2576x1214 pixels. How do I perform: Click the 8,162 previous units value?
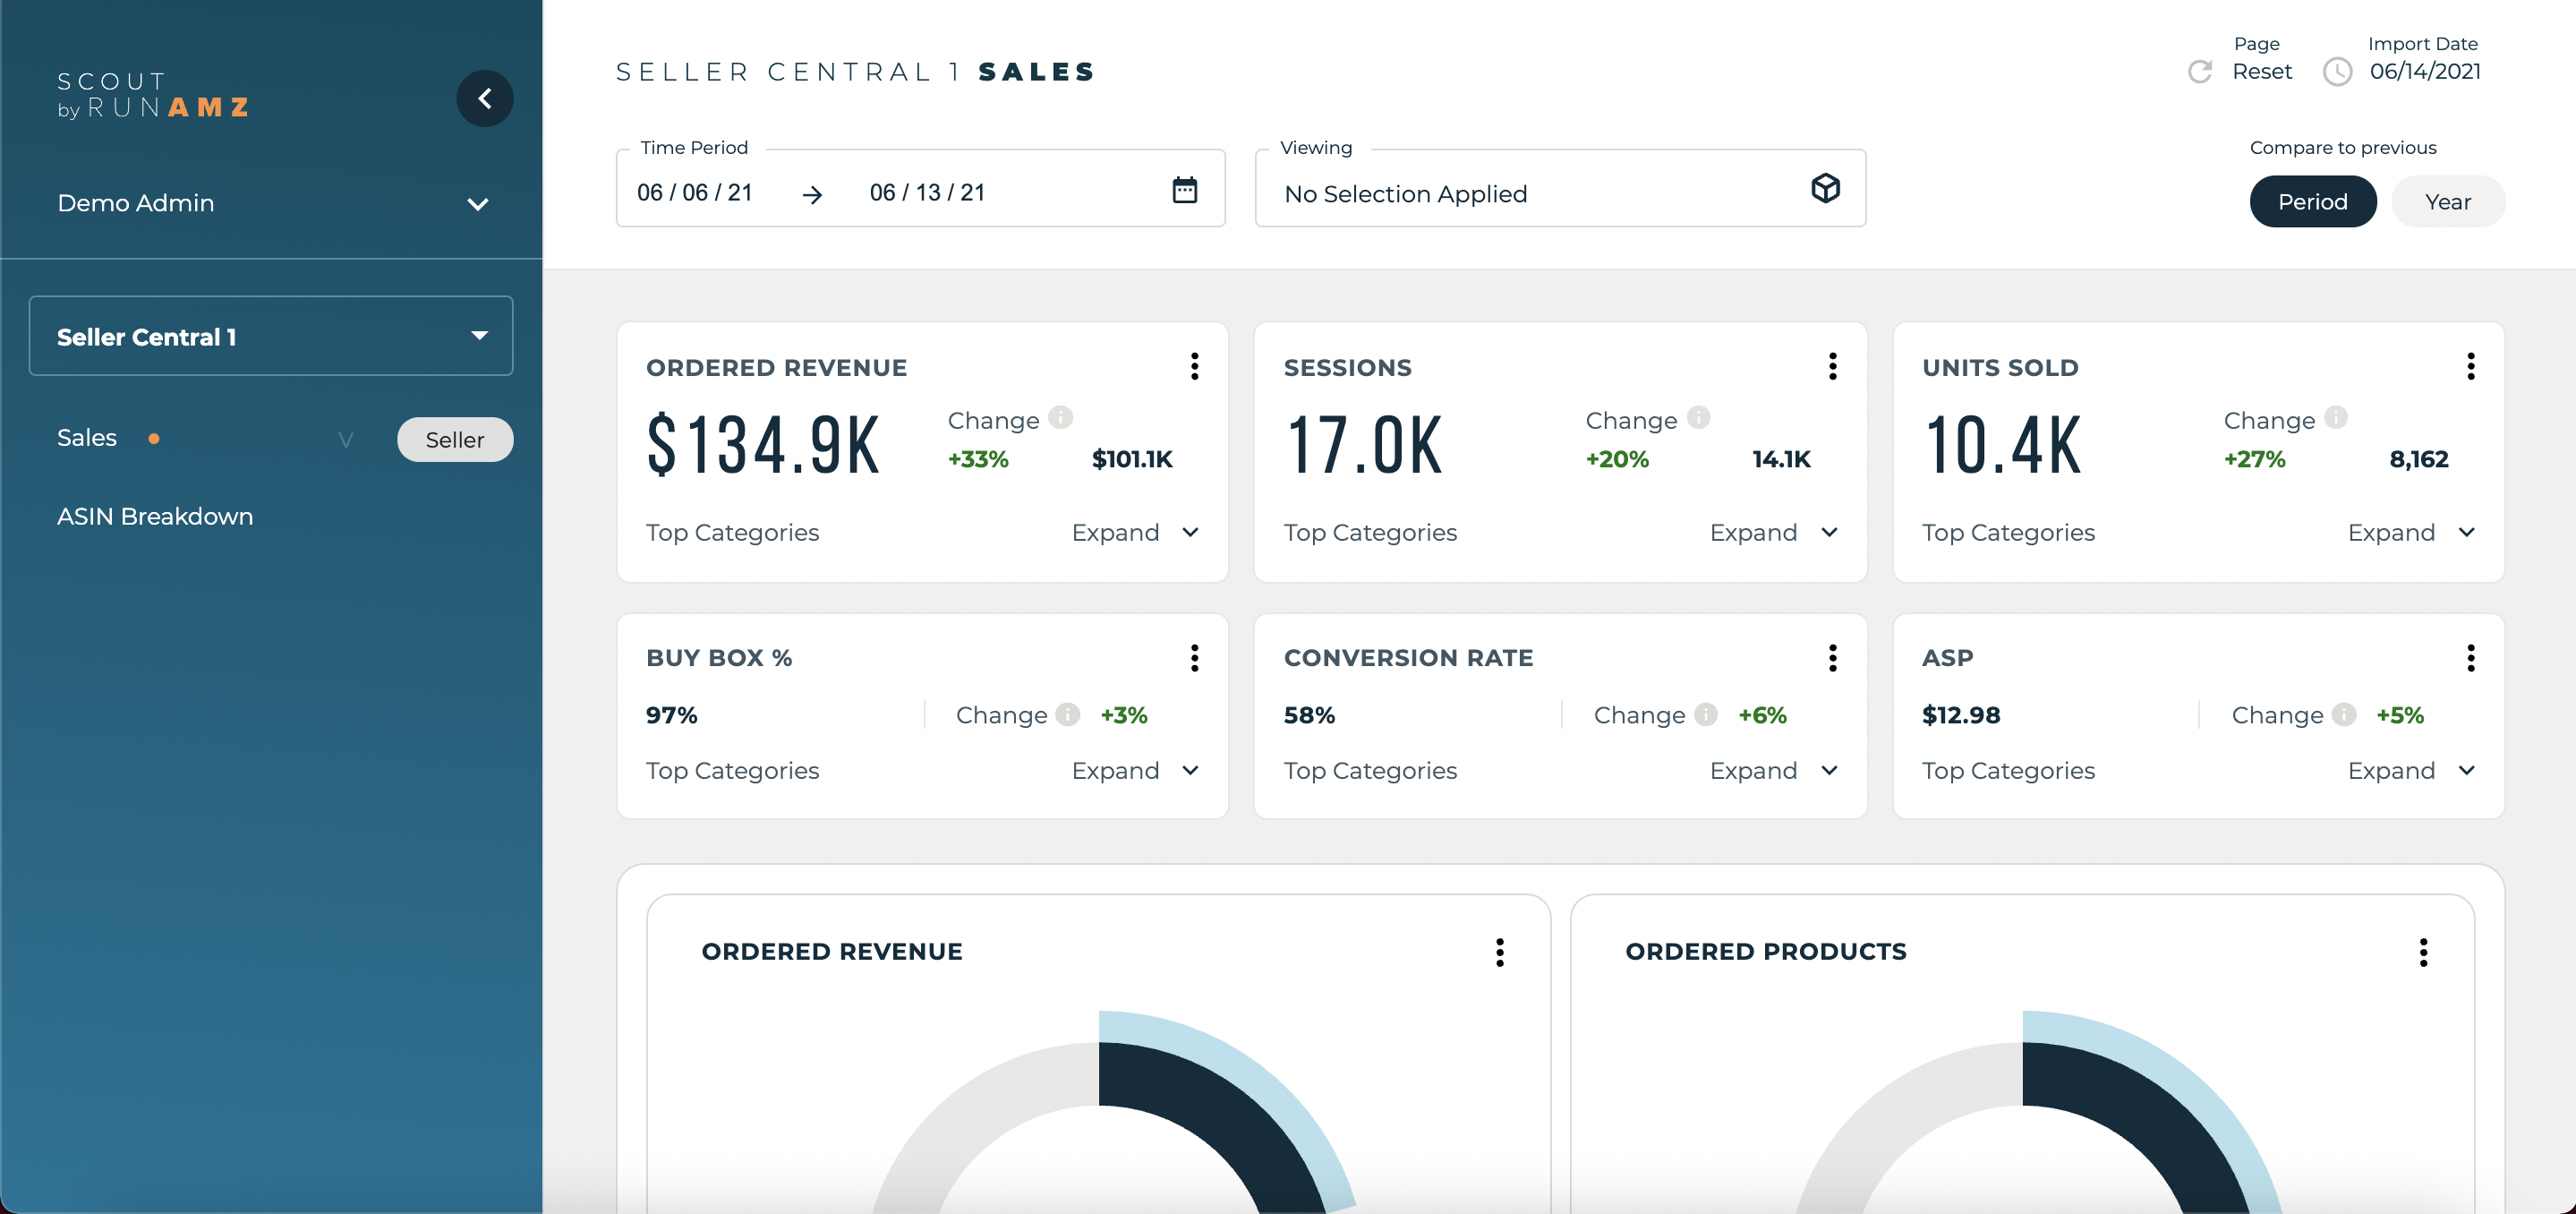point(2418,459)
